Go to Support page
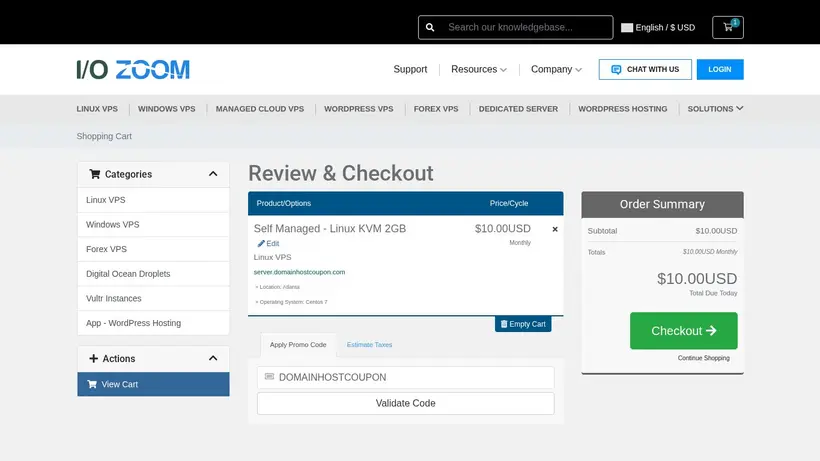This screenshot has height=461, width=820. pyautogui.click(x=410, y=69)
